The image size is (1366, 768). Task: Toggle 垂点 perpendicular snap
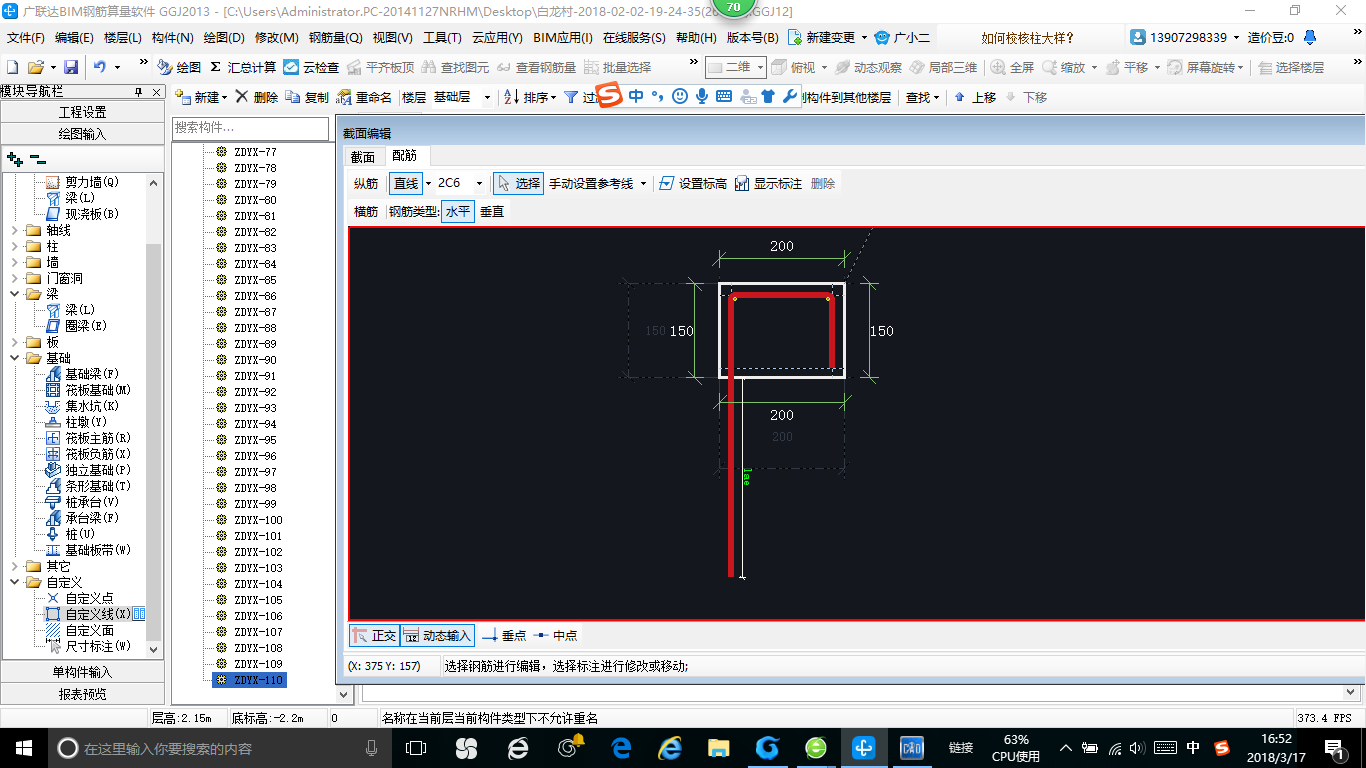[504, 635]
